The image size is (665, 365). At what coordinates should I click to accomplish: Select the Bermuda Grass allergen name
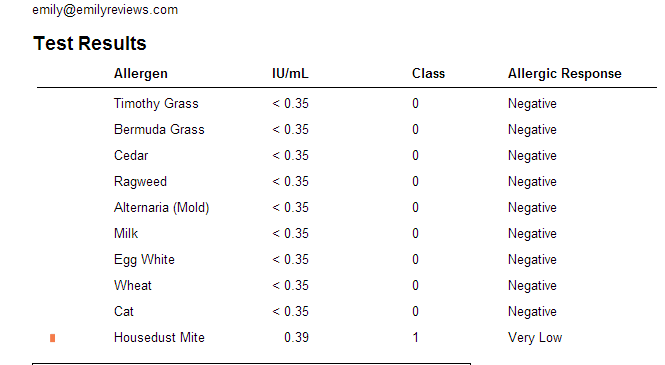(159, 129)
